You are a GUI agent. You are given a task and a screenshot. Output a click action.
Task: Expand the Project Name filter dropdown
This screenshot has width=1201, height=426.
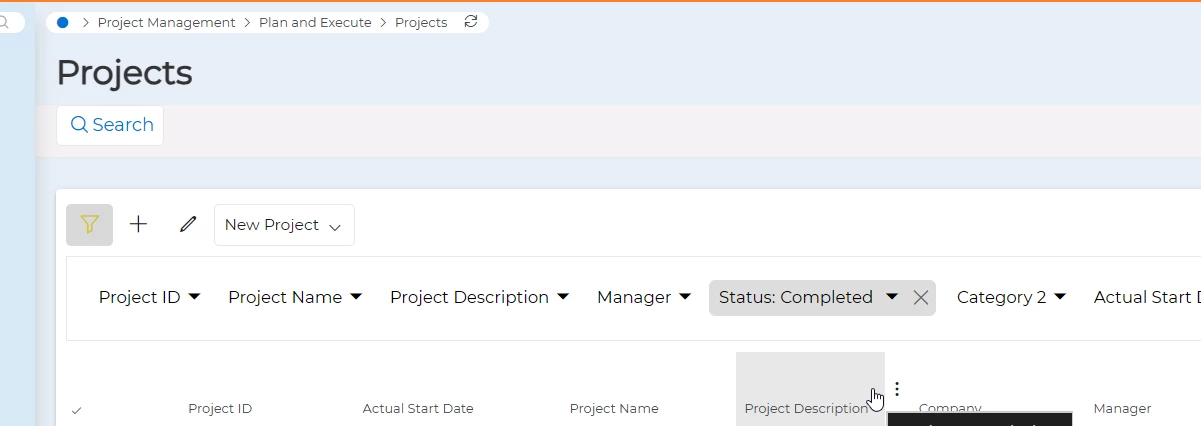coord(295,297)
